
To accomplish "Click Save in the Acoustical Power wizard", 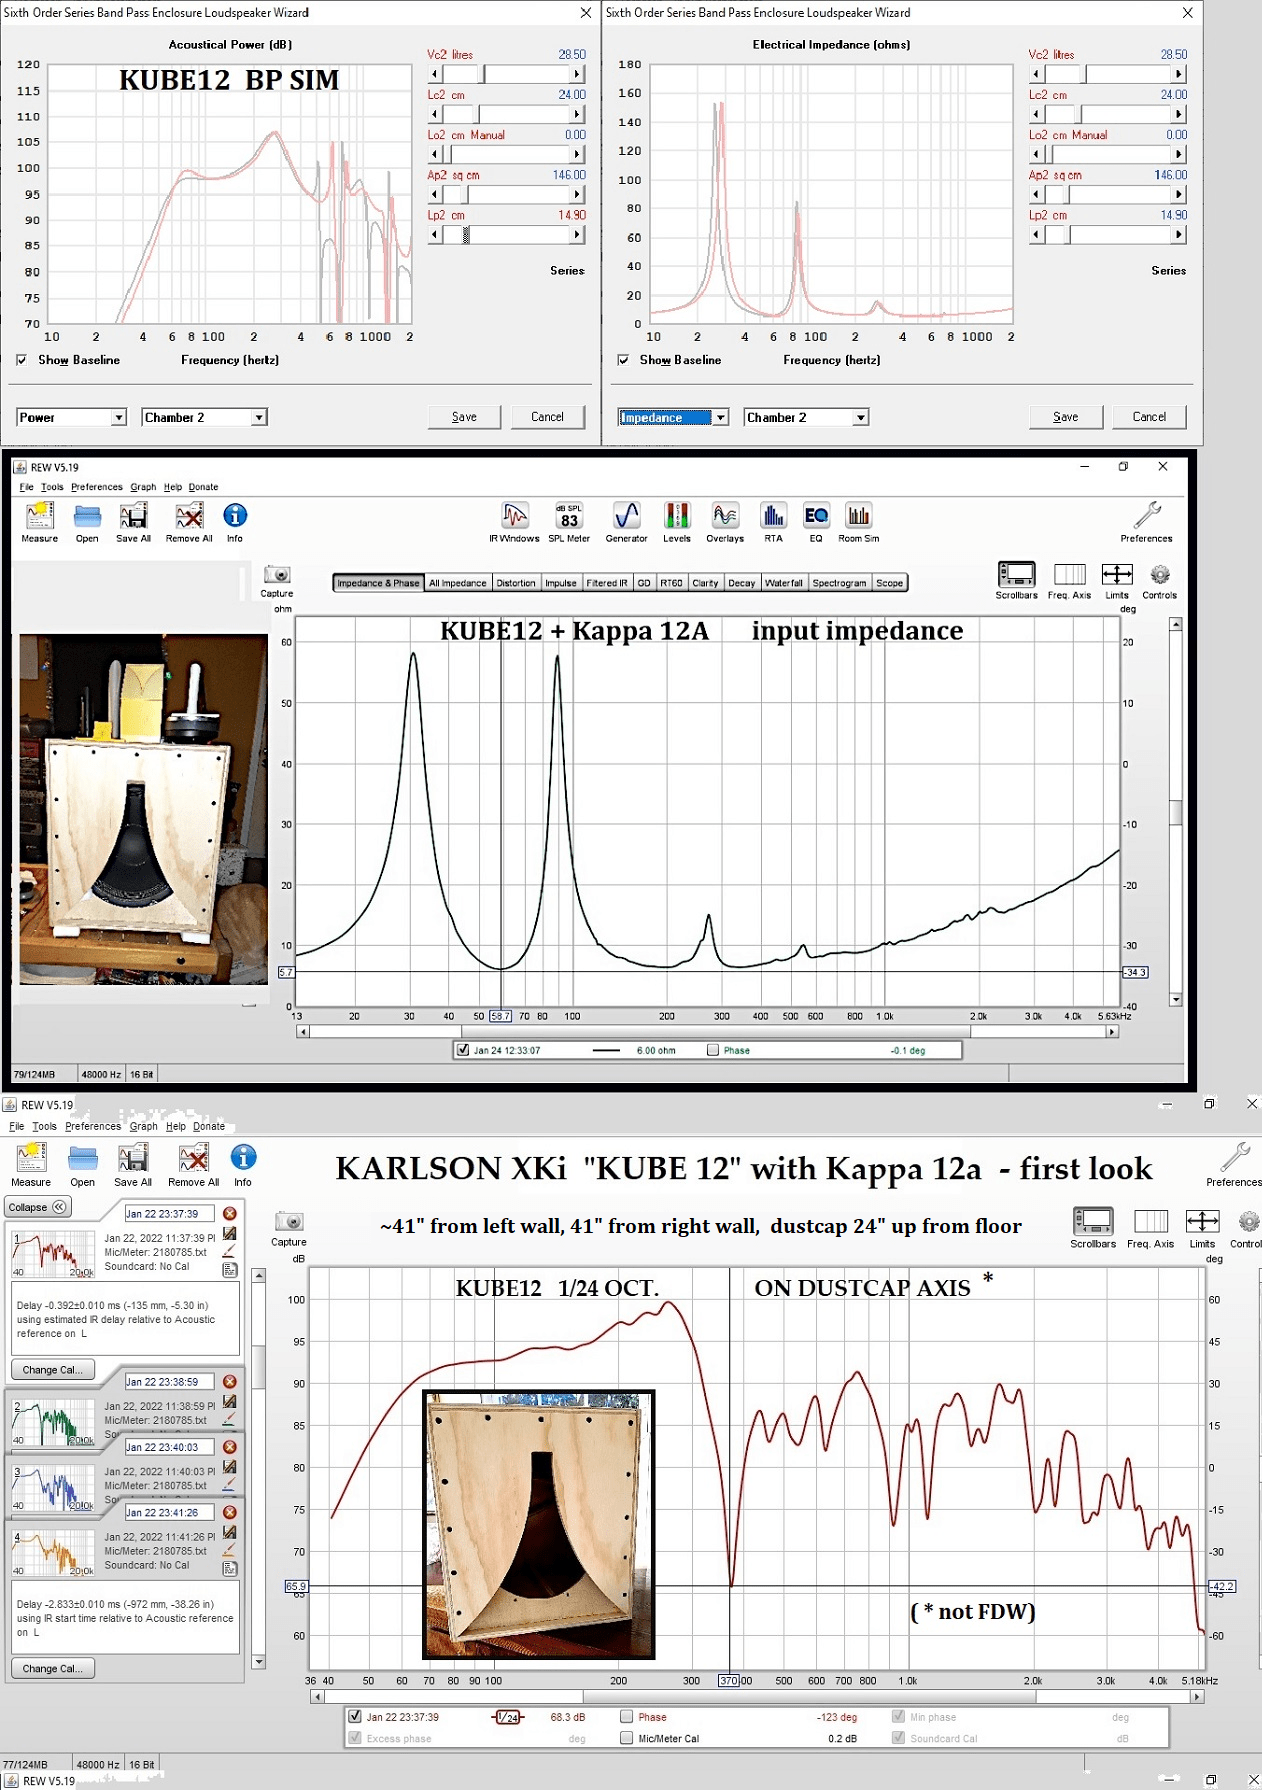I will coord(464,417).
